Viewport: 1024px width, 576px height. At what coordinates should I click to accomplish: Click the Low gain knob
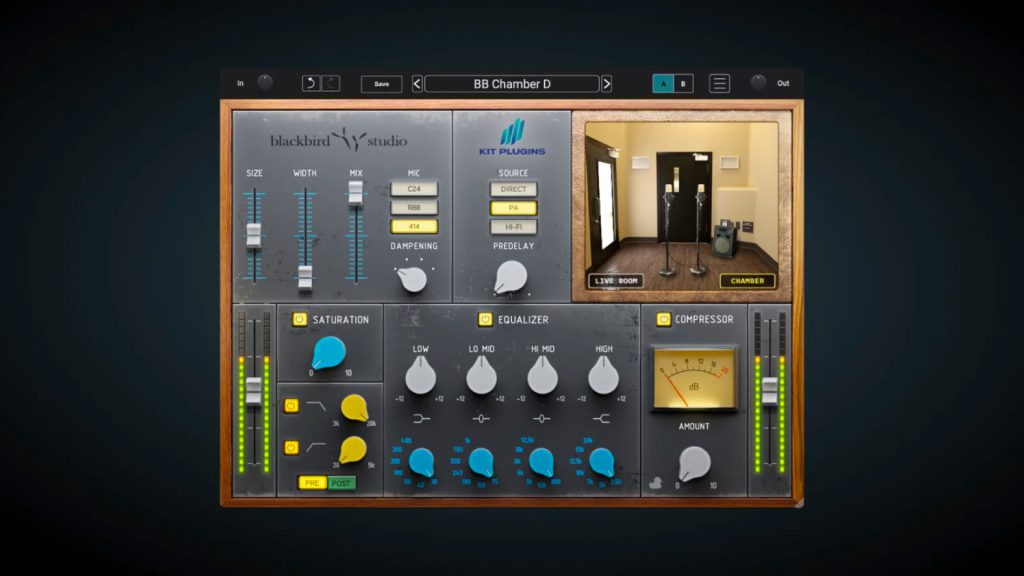421,376
